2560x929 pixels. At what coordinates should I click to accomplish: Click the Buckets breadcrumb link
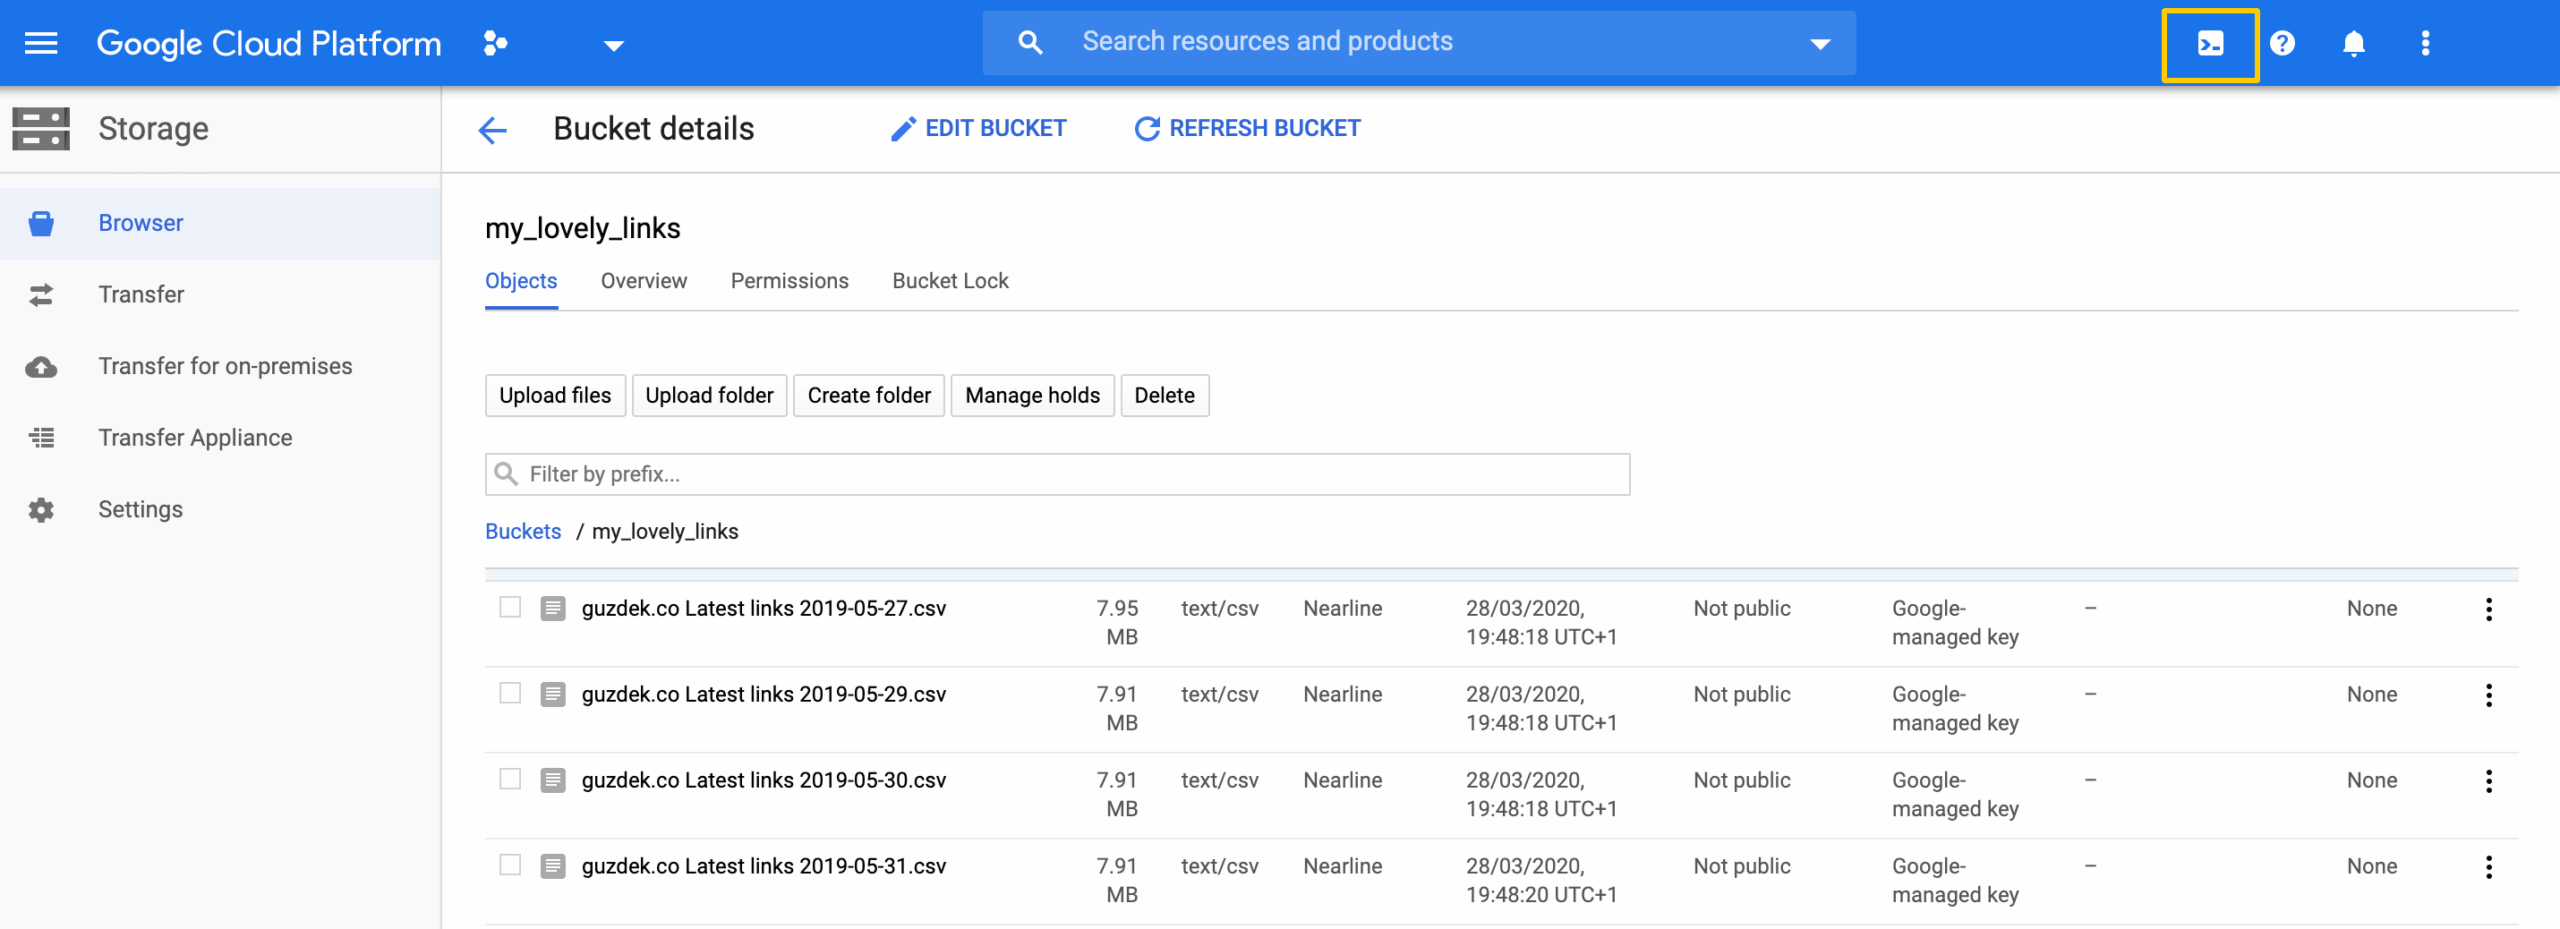point(523,532)
